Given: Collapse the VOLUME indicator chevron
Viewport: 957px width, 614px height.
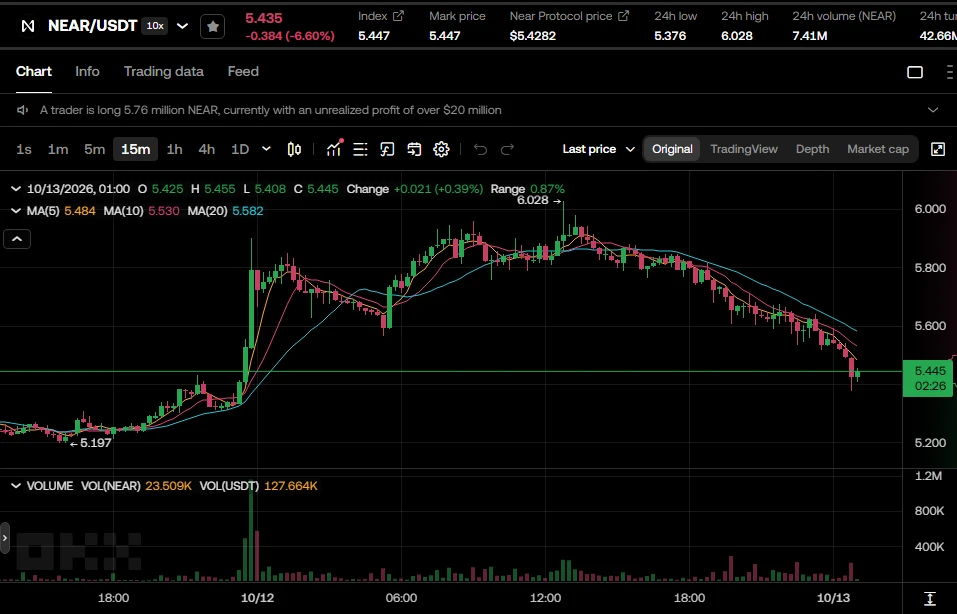Looking at the screenshot, I should (x=16, y=486).
